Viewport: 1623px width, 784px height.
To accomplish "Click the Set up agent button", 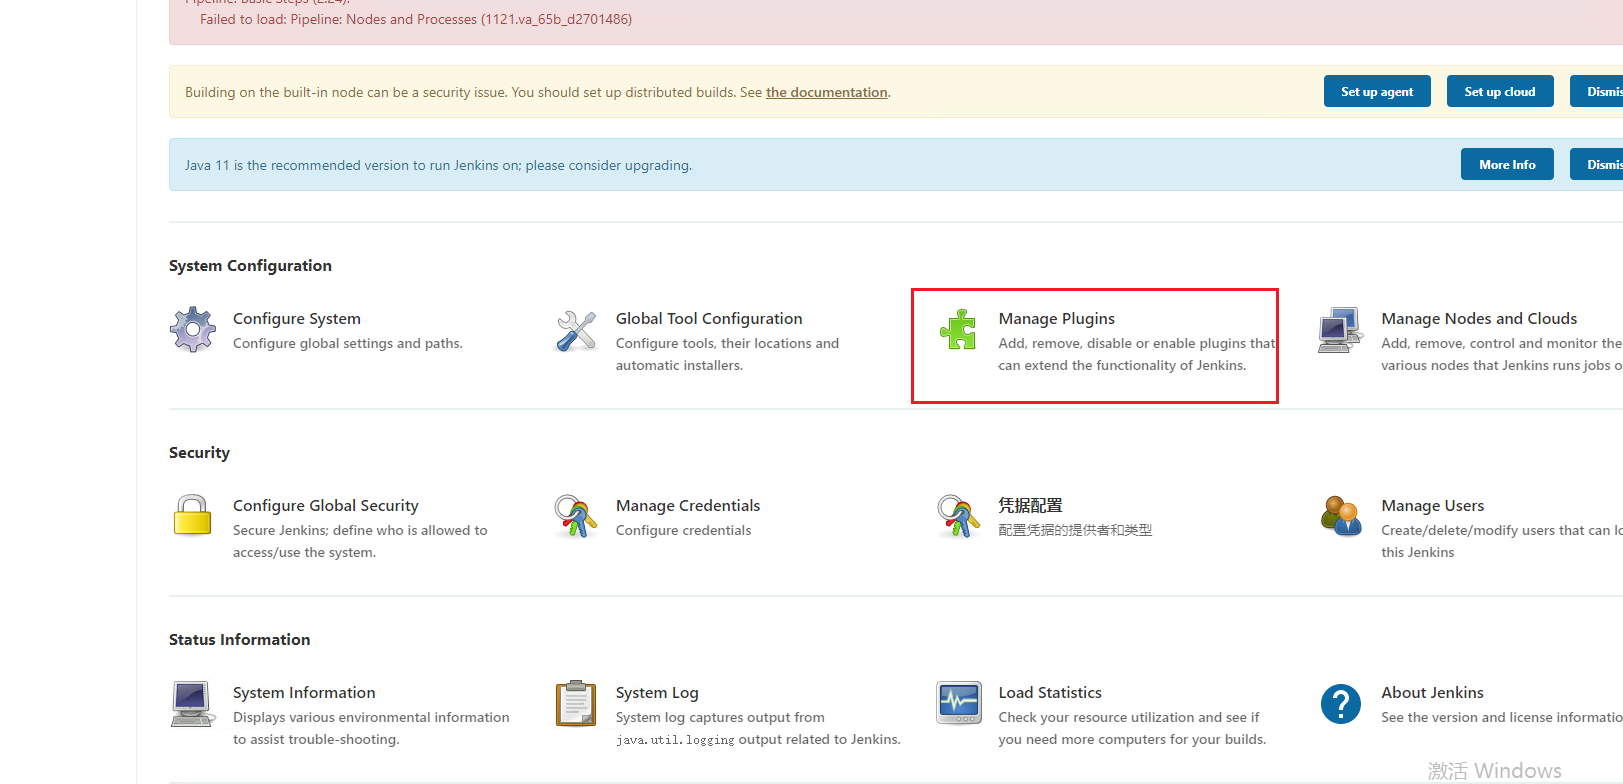I will coord(1377,91).
